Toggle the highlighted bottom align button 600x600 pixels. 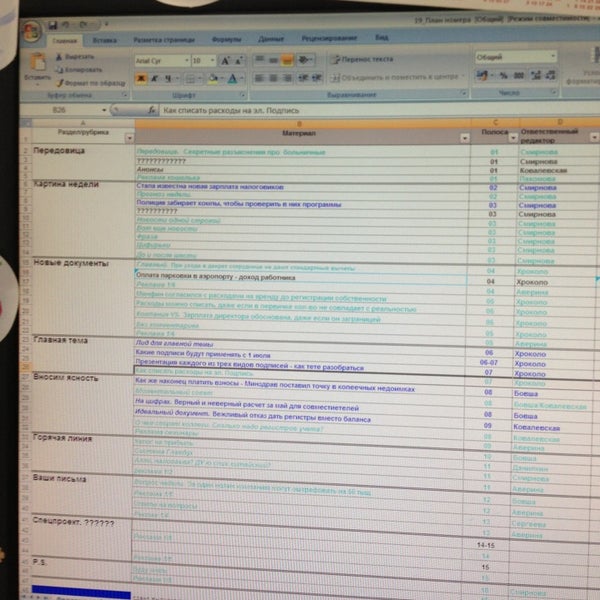click(x=287, y=60)
